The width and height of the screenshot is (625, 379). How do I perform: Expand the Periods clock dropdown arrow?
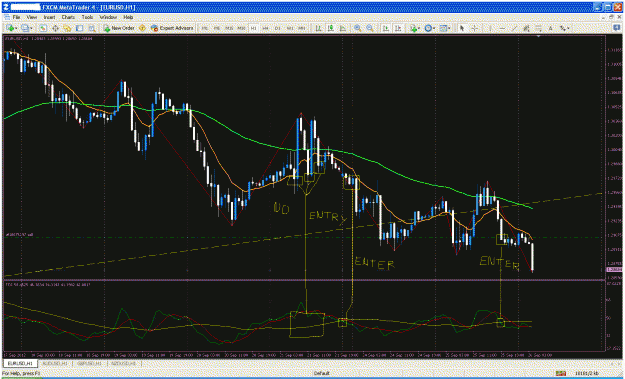434,28
